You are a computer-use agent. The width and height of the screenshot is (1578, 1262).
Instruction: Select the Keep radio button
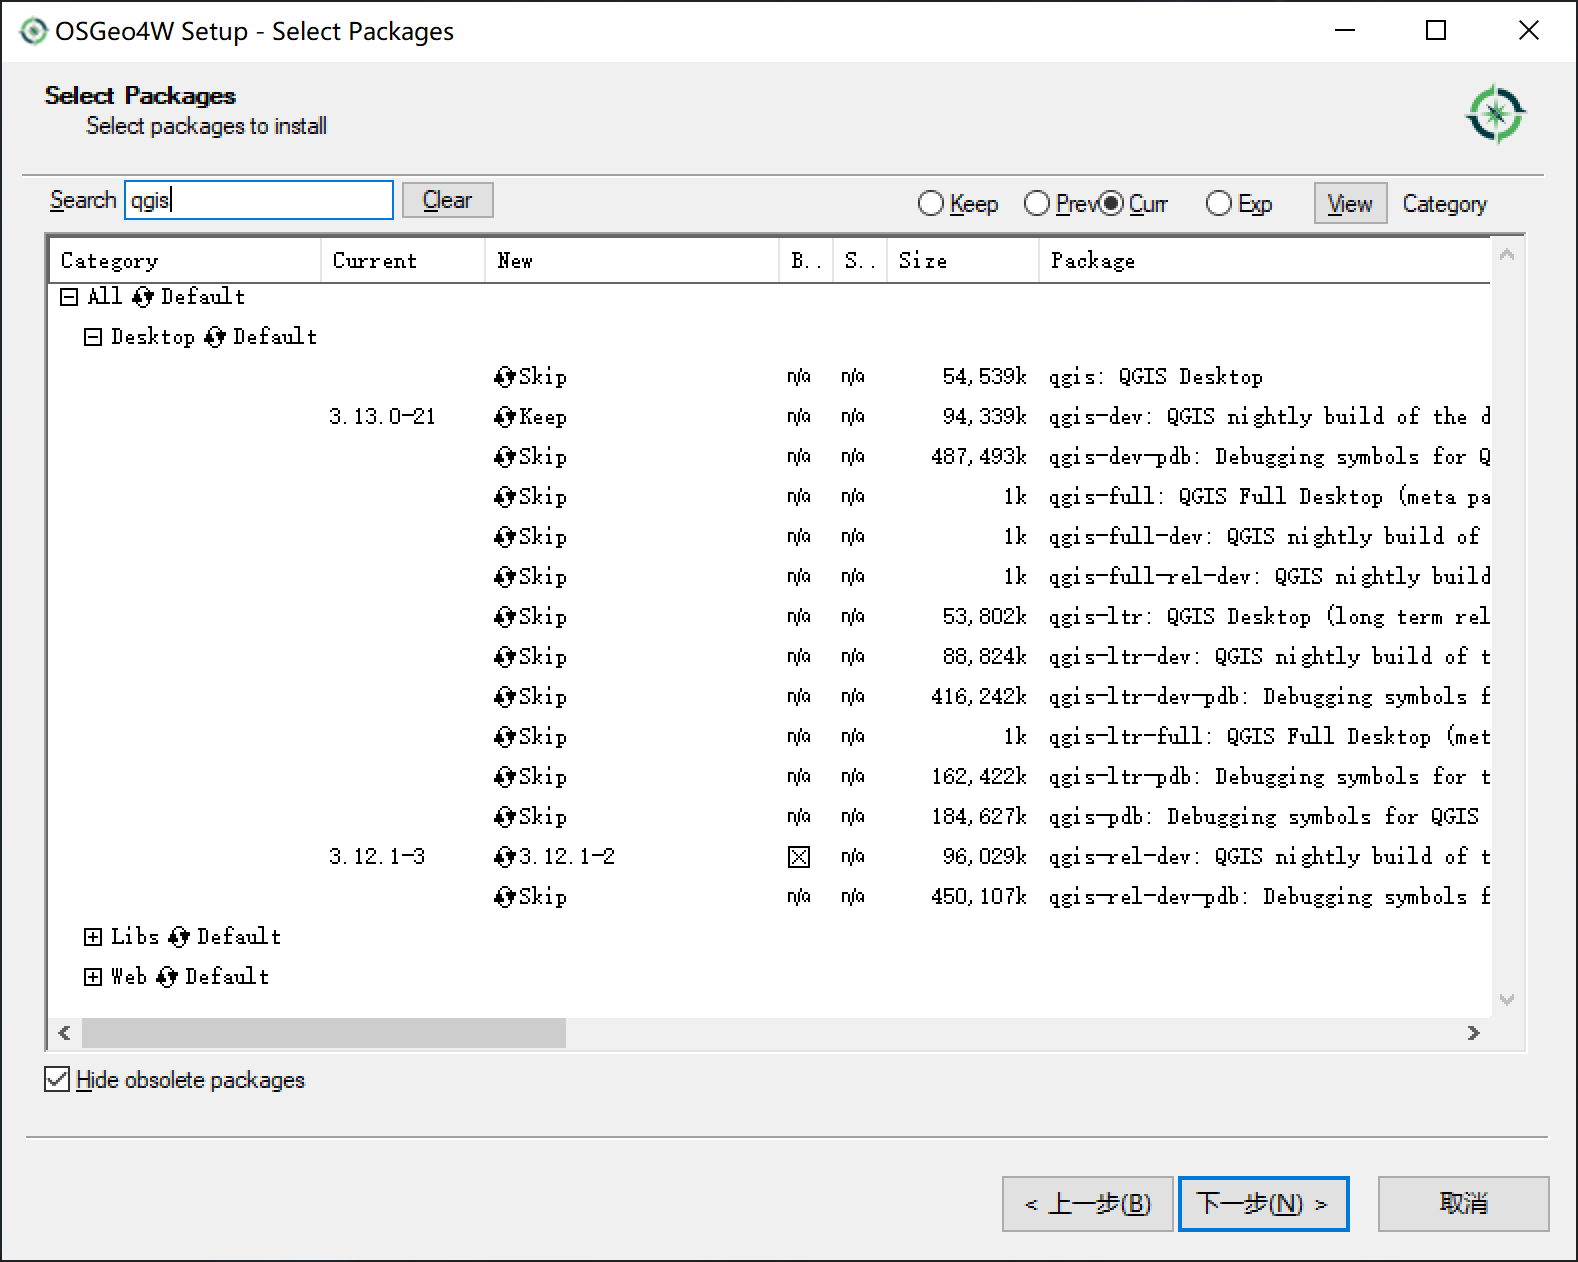pyautogui.click(x=931, y=204)
